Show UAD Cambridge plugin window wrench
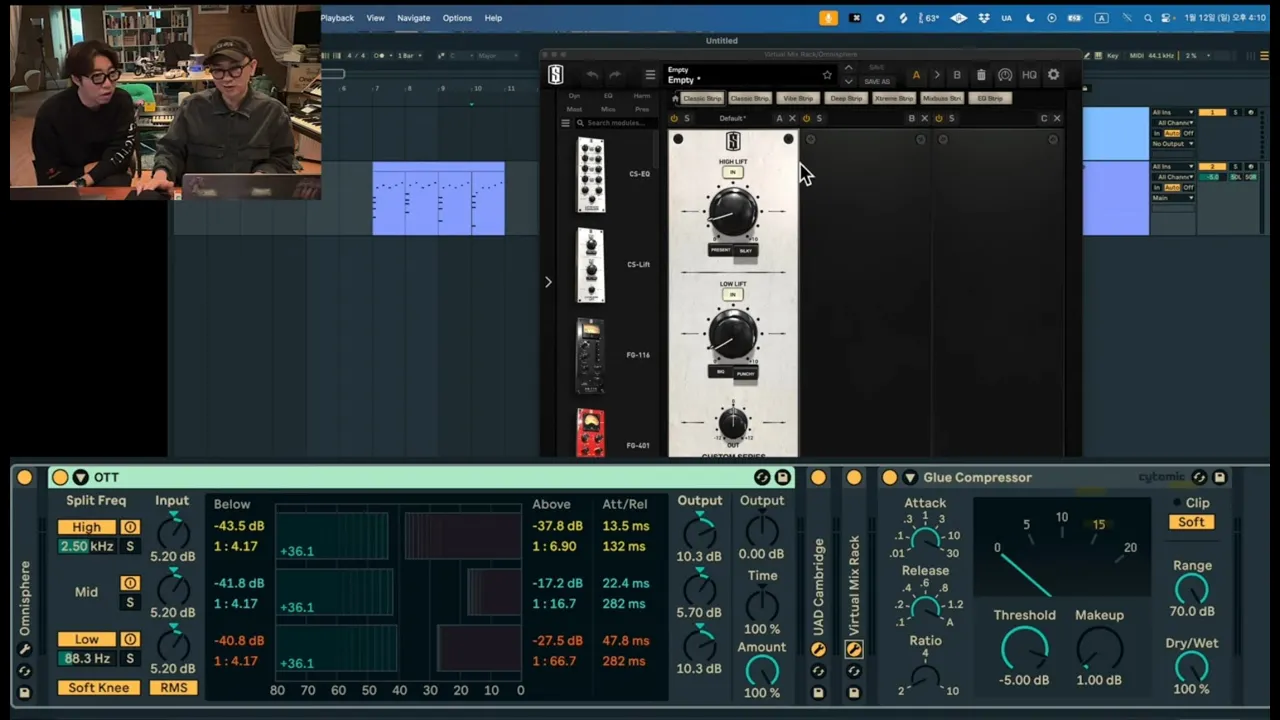 818,649
